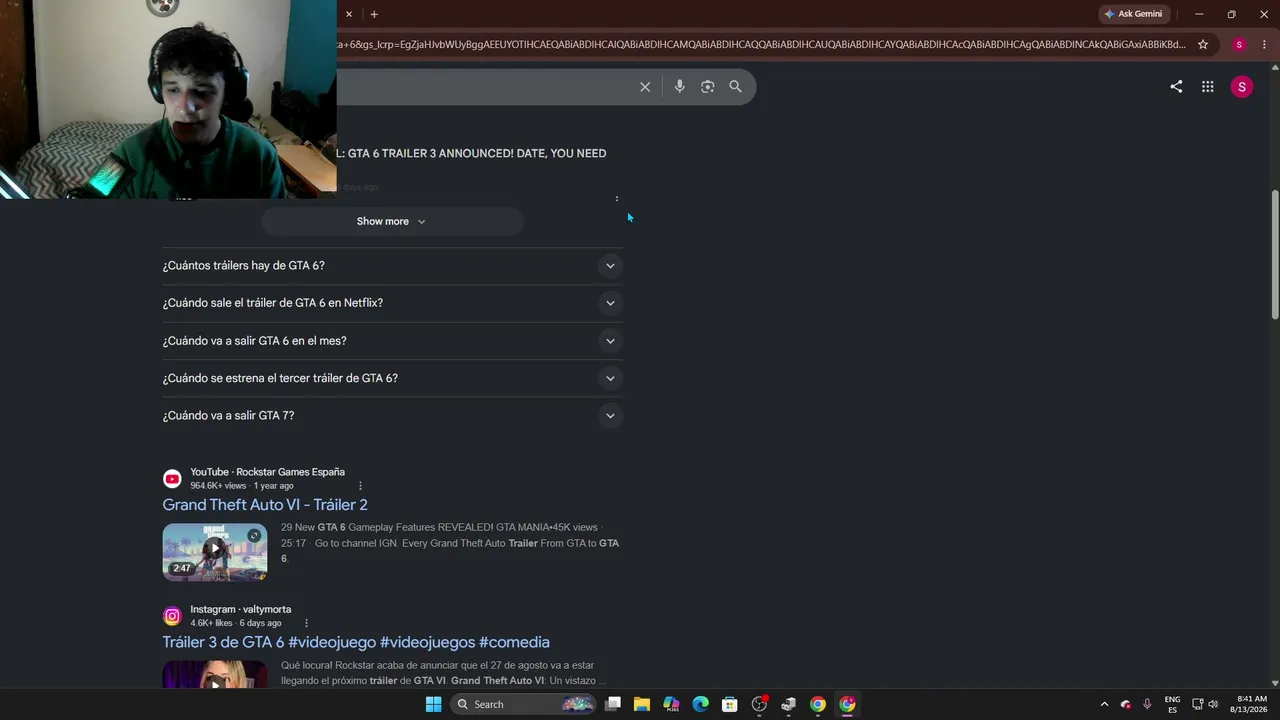Start a voice search with the microphone

(679, 87)
